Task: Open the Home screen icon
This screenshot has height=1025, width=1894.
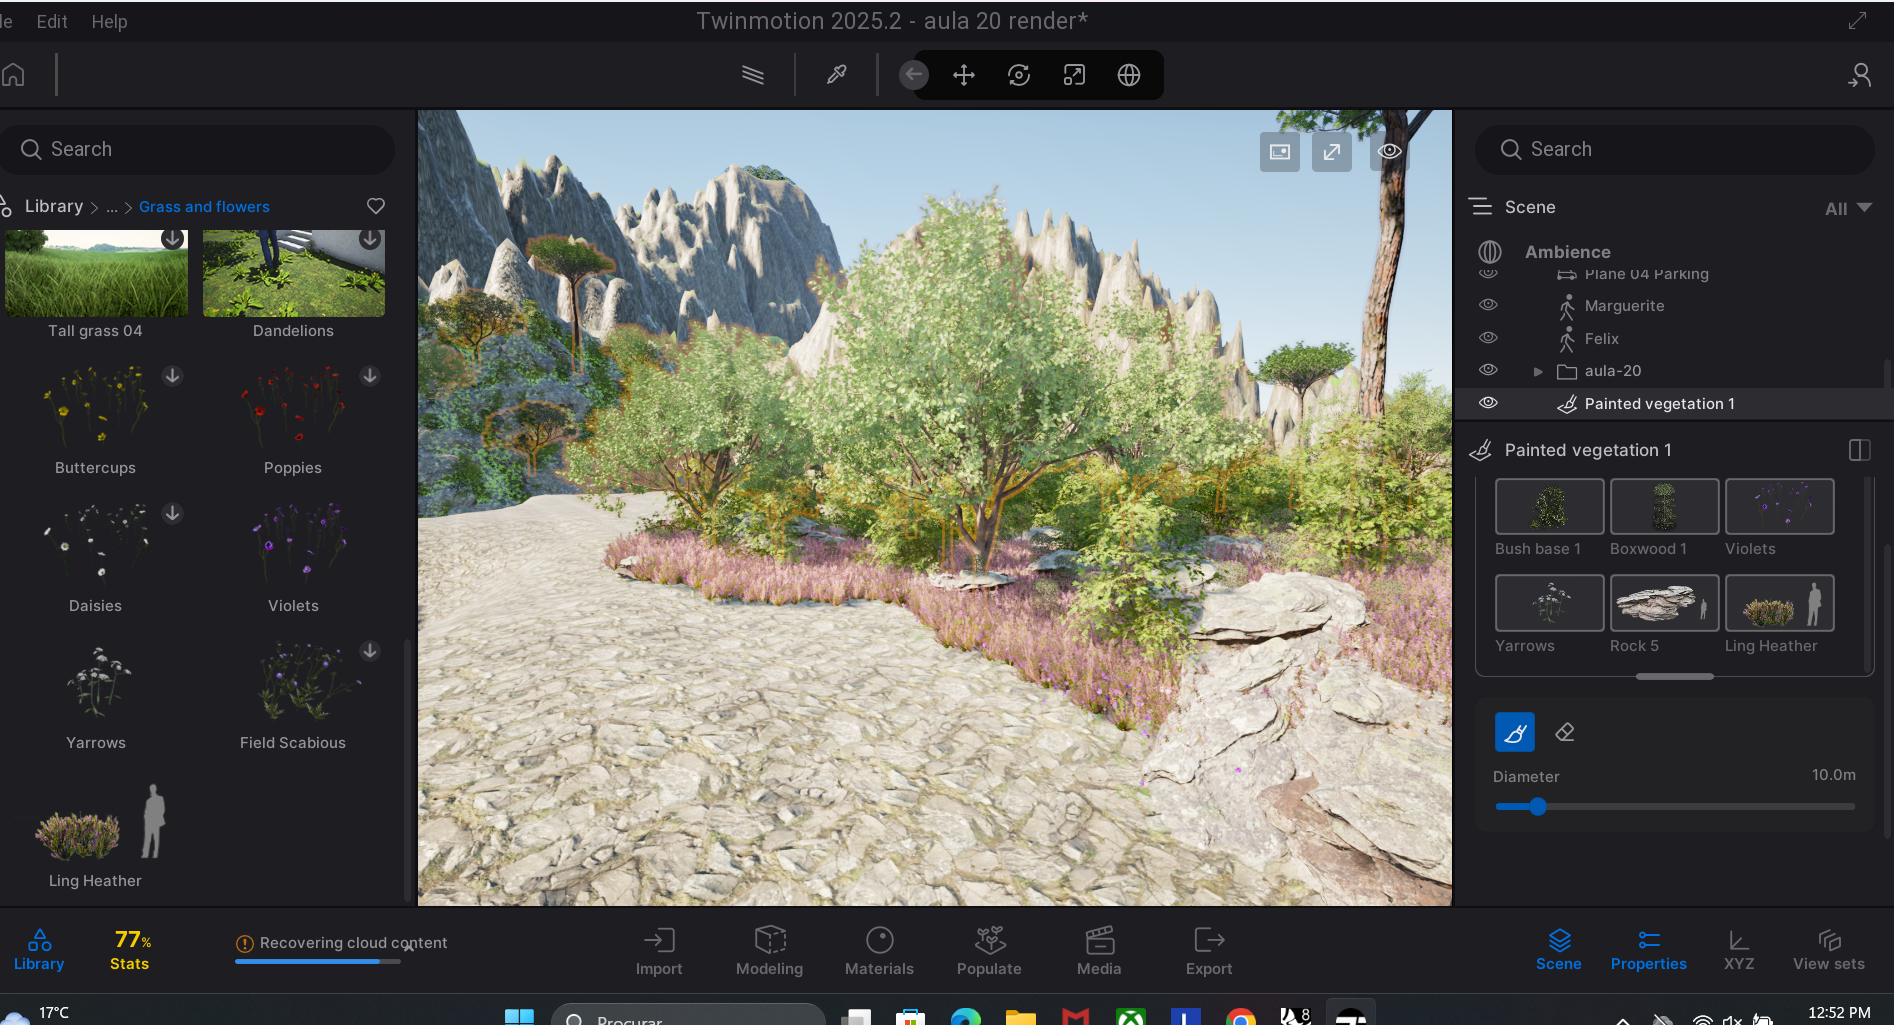Action: click(x=13, y=75)
